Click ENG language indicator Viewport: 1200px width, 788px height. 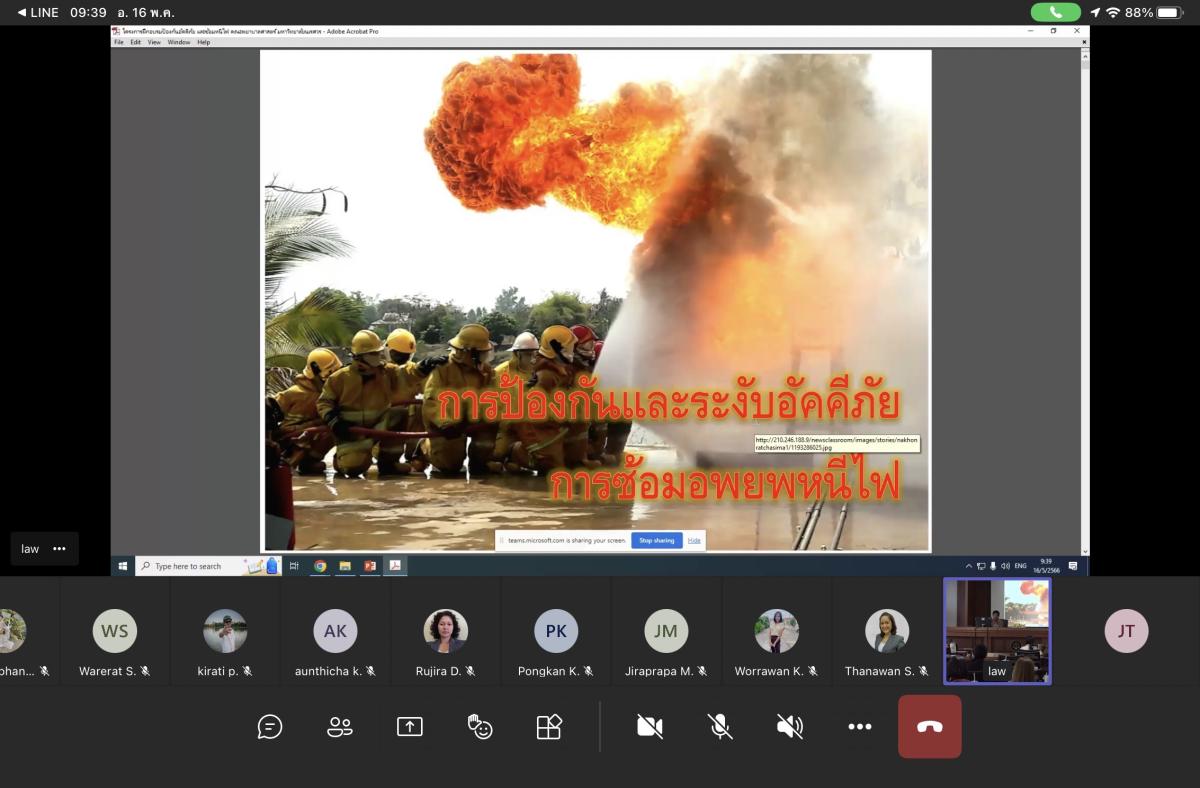(x=1021, y=566)
